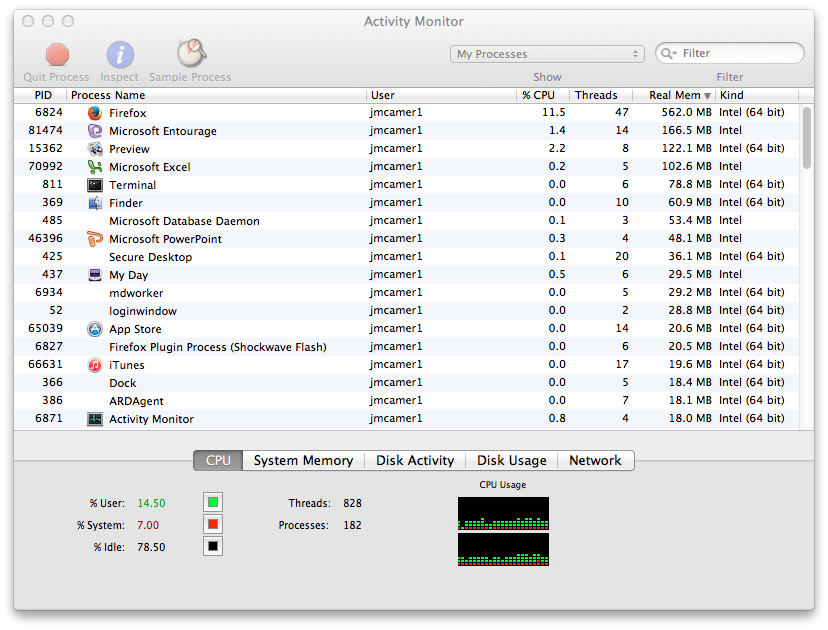Click the % User value 14.50
Image resolution: width=828 pixels, height=630 pixels.
(x=152, y=503)
